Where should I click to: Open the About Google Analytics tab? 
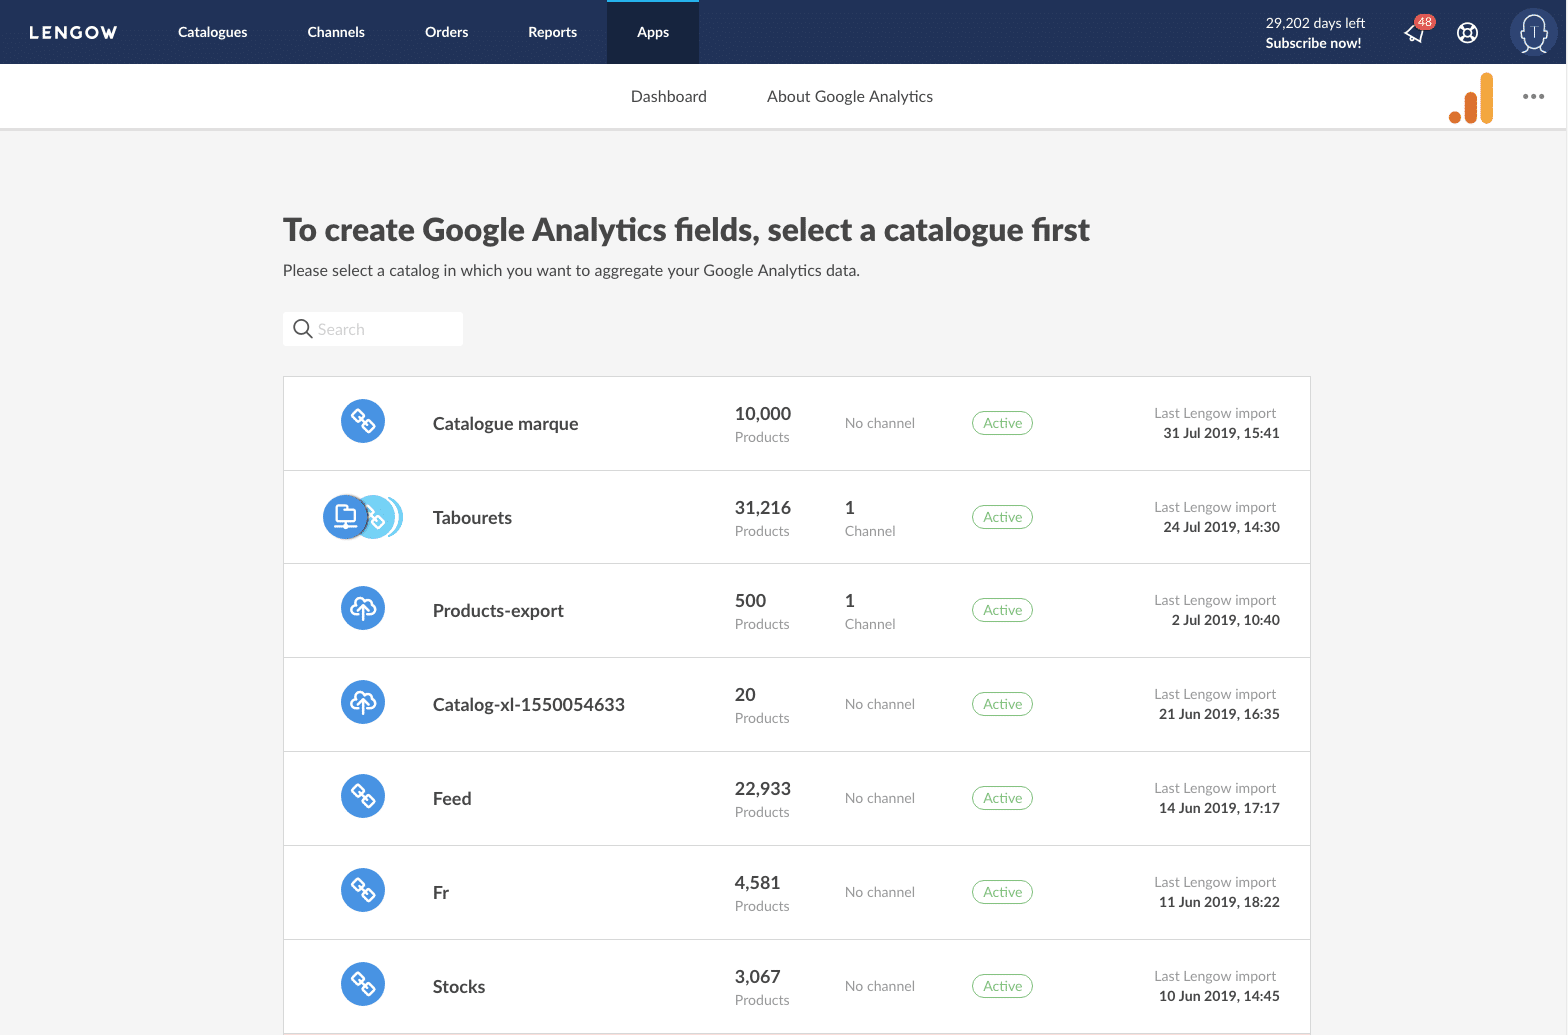[x=850, y=96]
